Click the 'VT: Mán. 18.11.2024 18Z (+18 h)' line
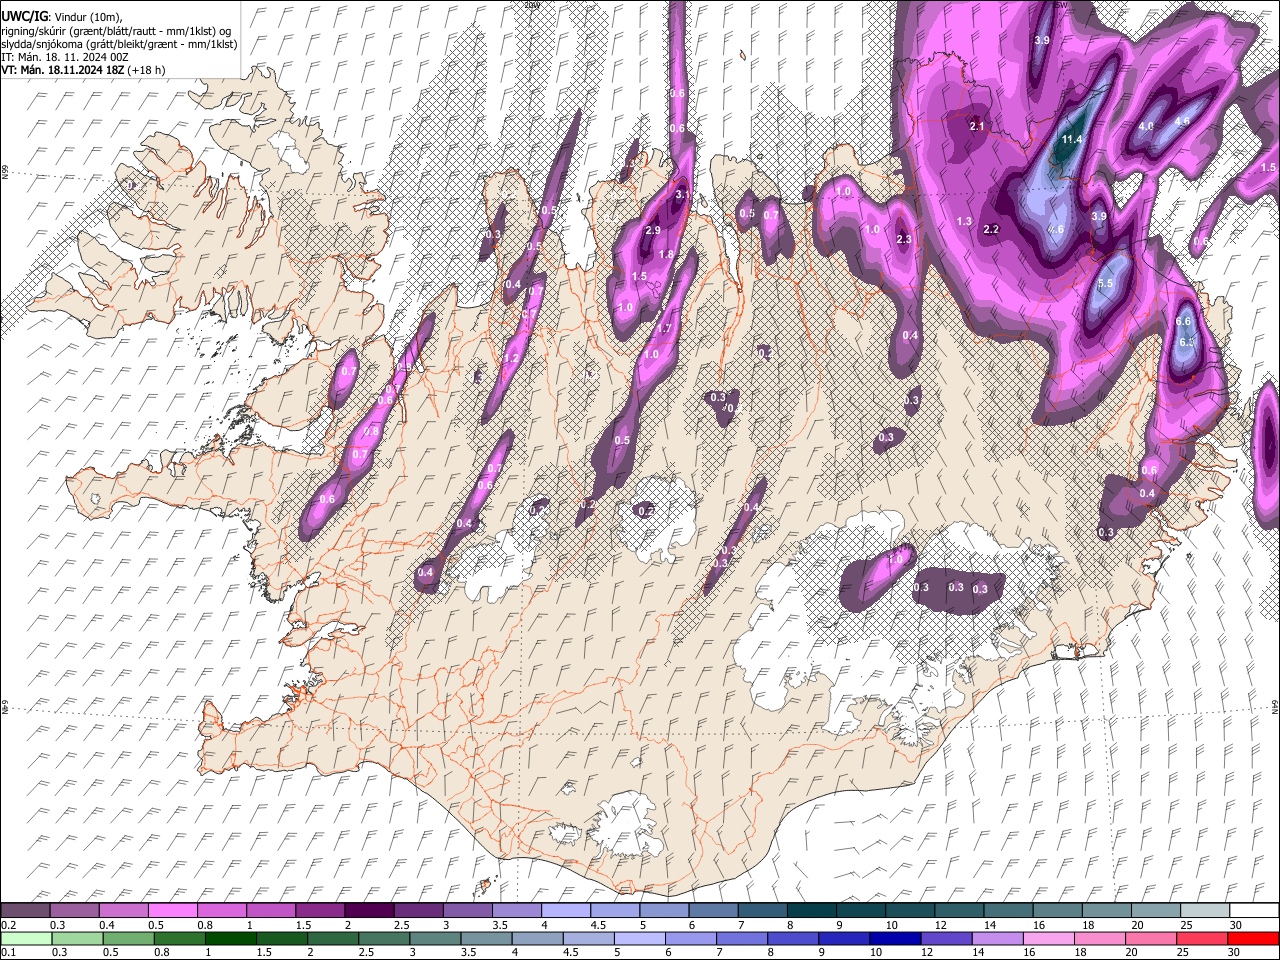 pyautogui.click(x=83, y=70)
